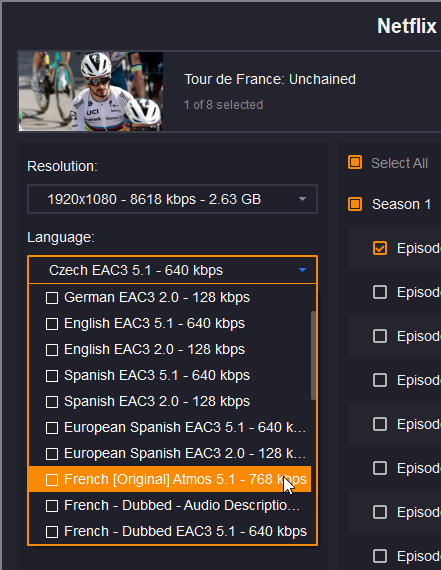Check French [Original] Atmos 5.1 box
The width and height of the screenshot is (441, 570).
pos(52,480)
